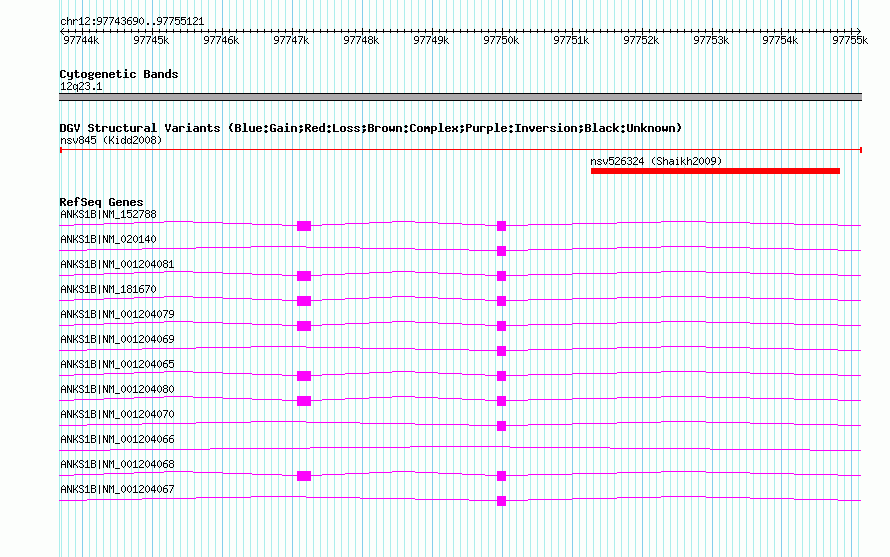Select NM_181670 exon near 97747k
This screenshot has height=557, width=890.
coord(304,301)
